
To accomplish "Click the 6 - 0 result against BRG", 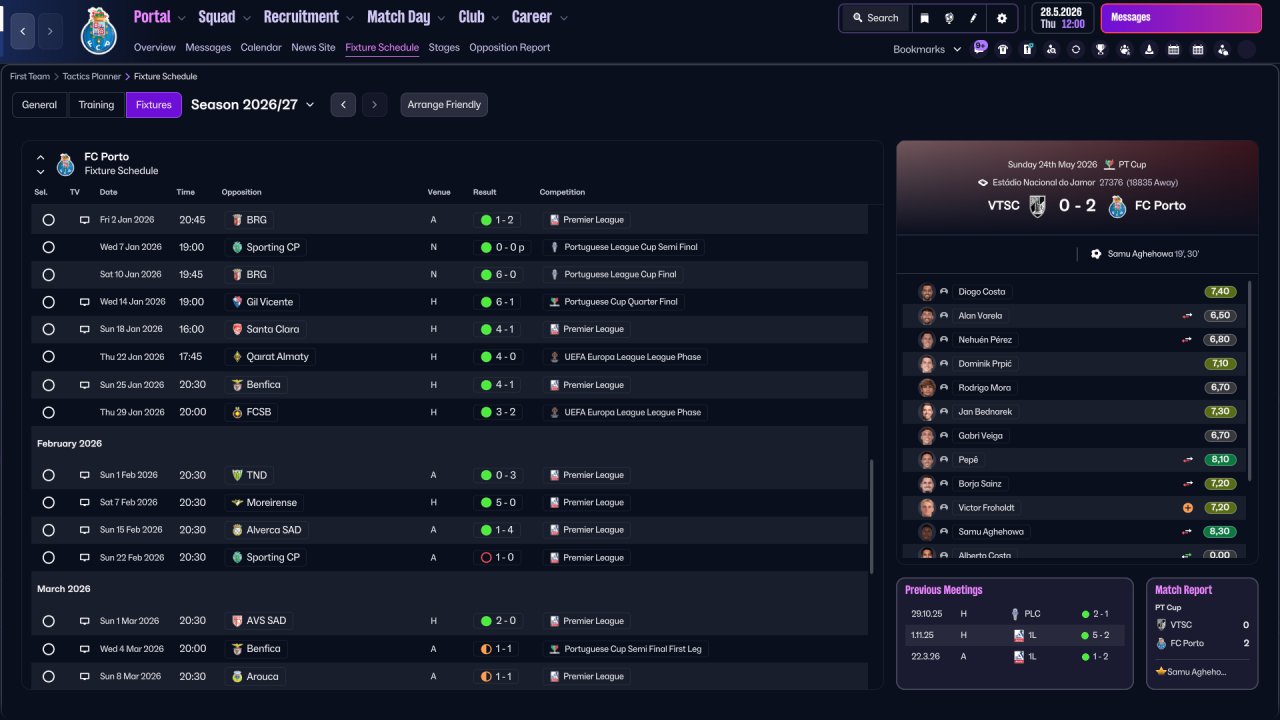I will point(499,275).
